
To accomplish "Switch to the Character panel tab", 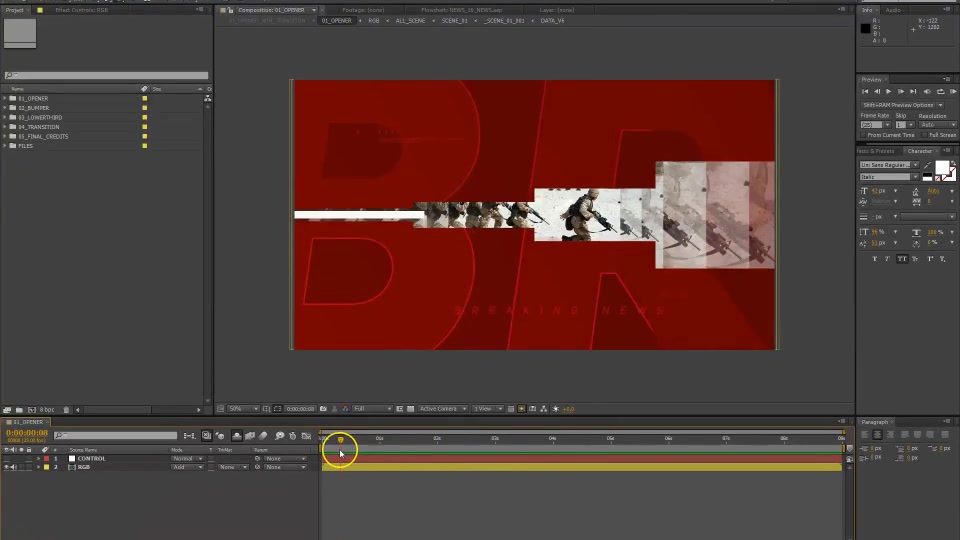I will [919, 151].
